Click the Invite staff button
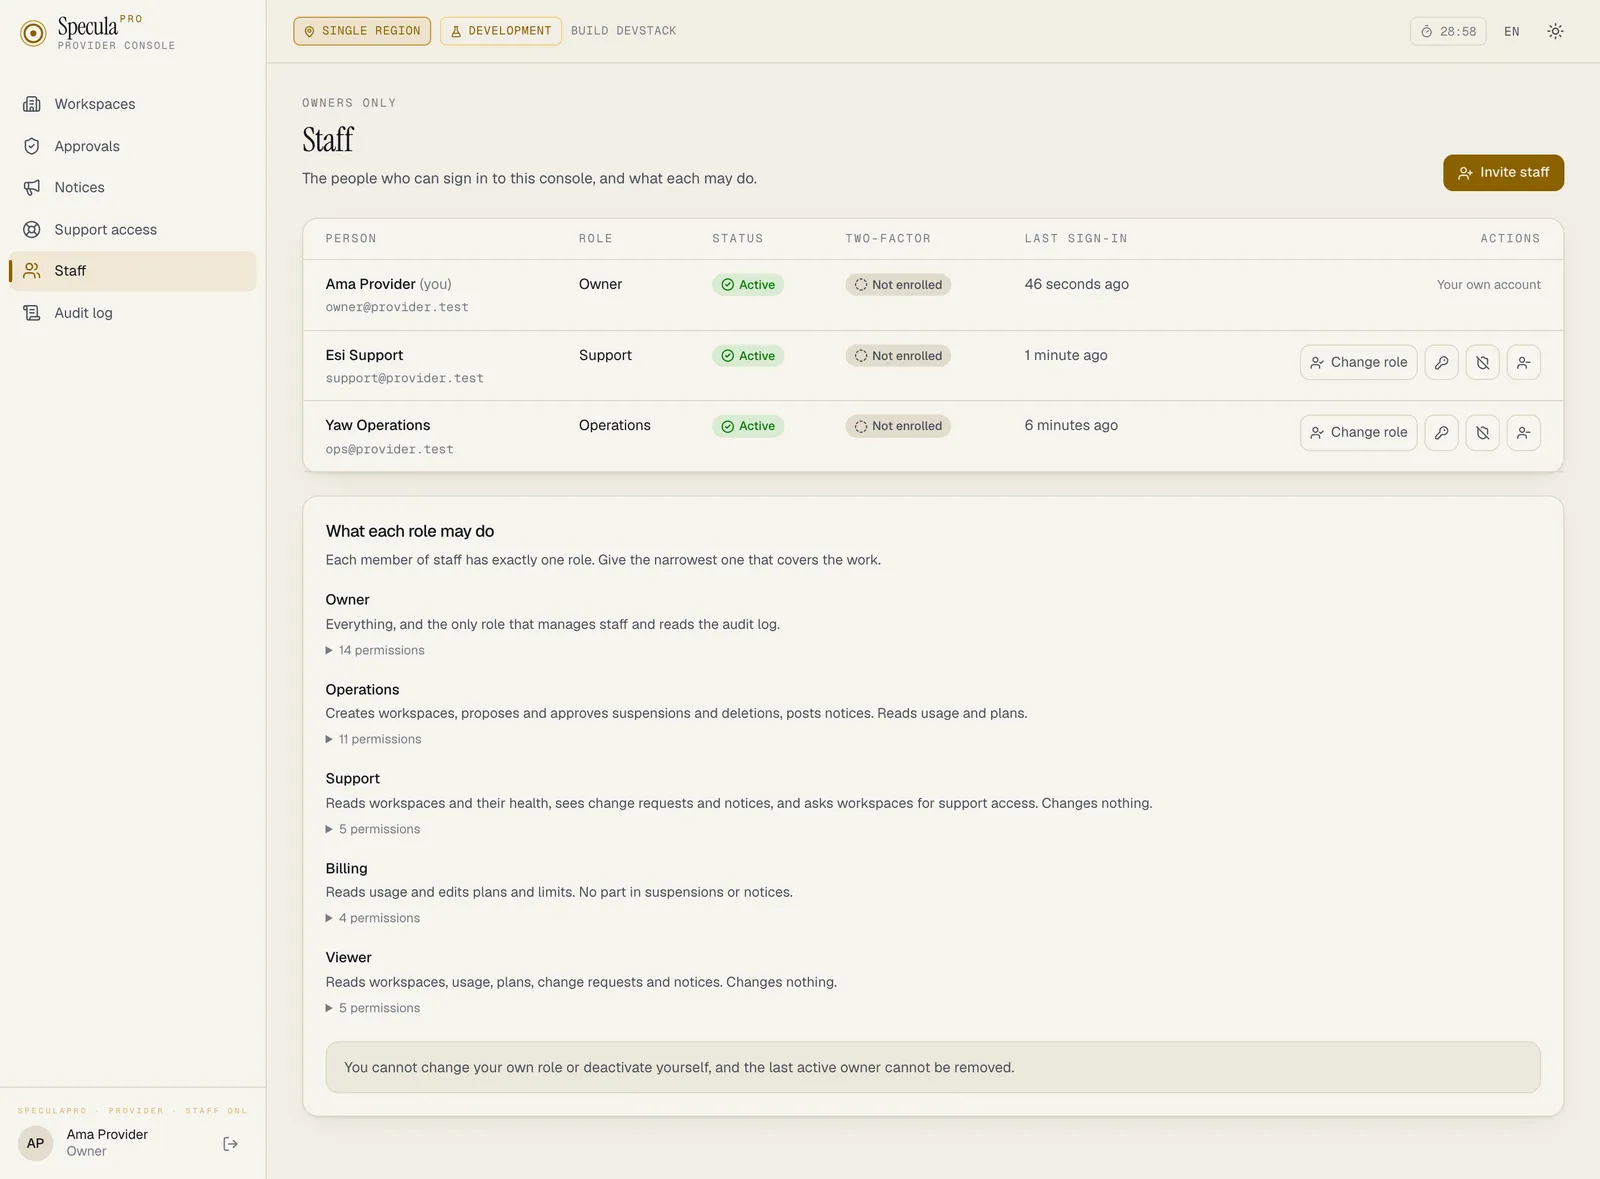 pyautogui.click(x=1503, y=173)
